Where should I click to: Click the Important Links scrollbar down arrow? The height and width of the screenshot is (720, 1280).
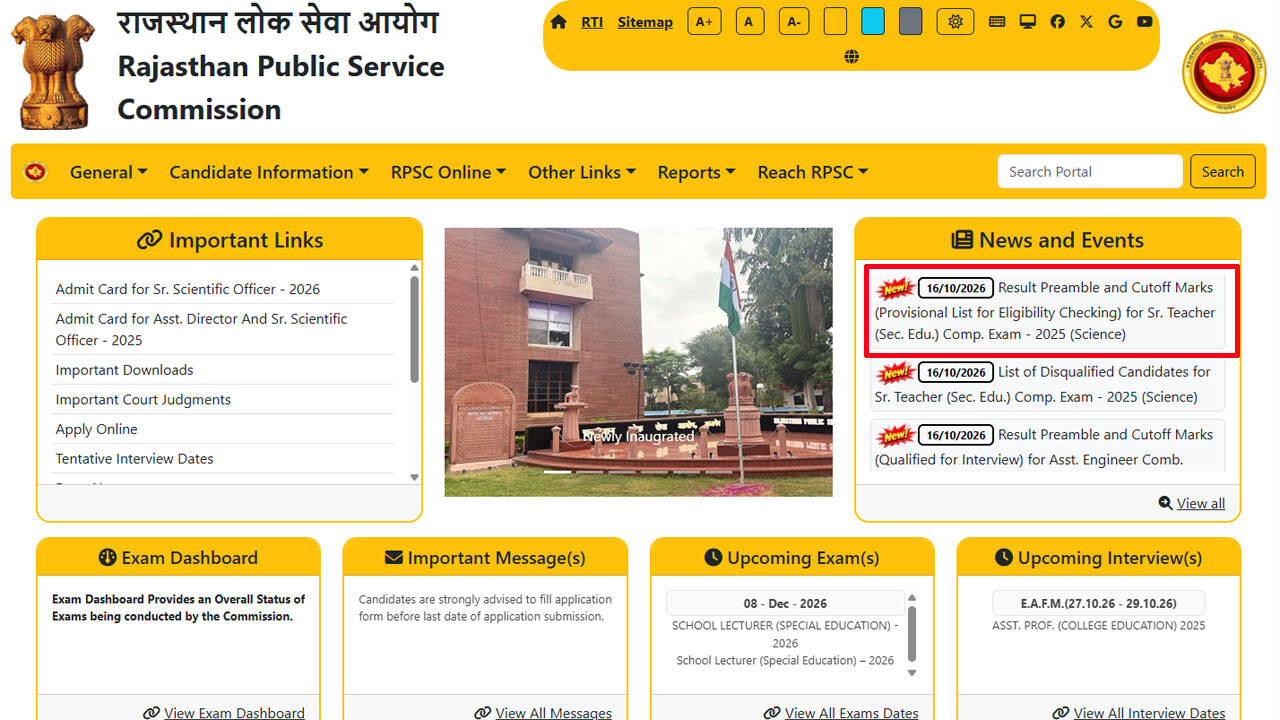pyautogui.click(x=415, y=478)
